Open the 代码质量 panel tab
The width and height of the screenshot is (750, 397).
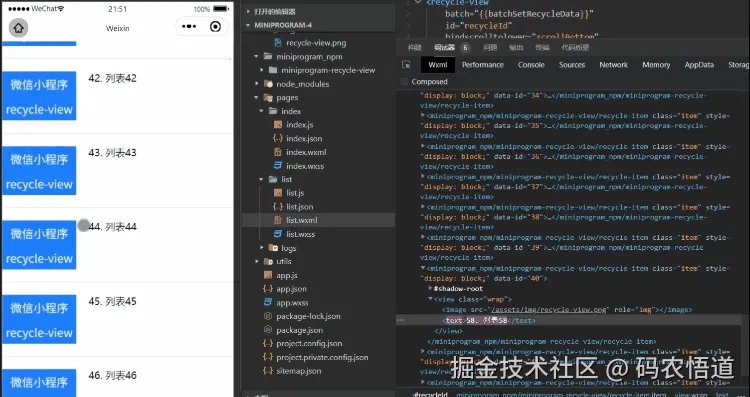click(x=575, y=47)
